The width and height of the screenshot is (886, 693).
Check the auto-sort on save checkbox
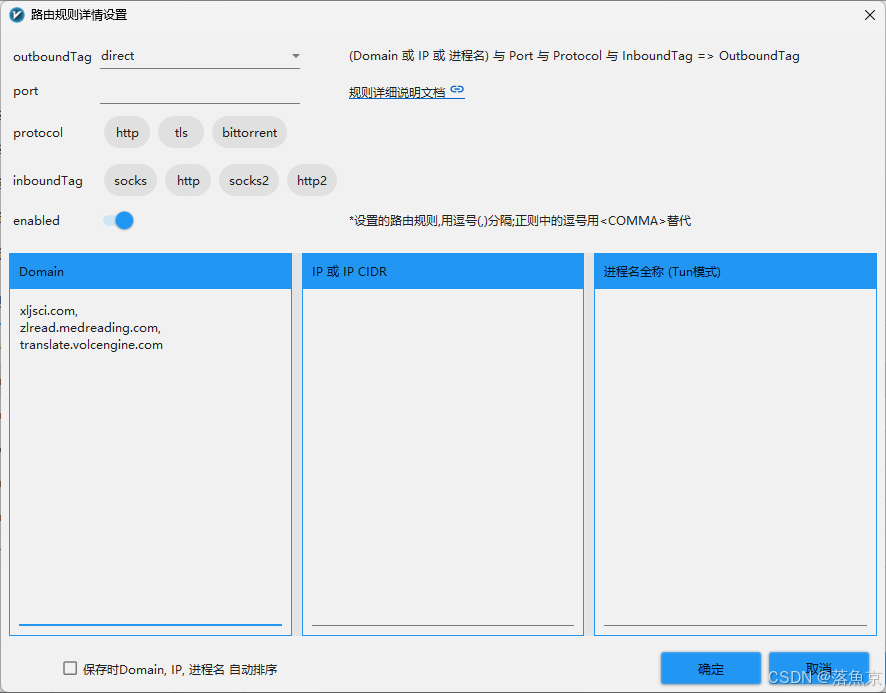coord(70,669)
